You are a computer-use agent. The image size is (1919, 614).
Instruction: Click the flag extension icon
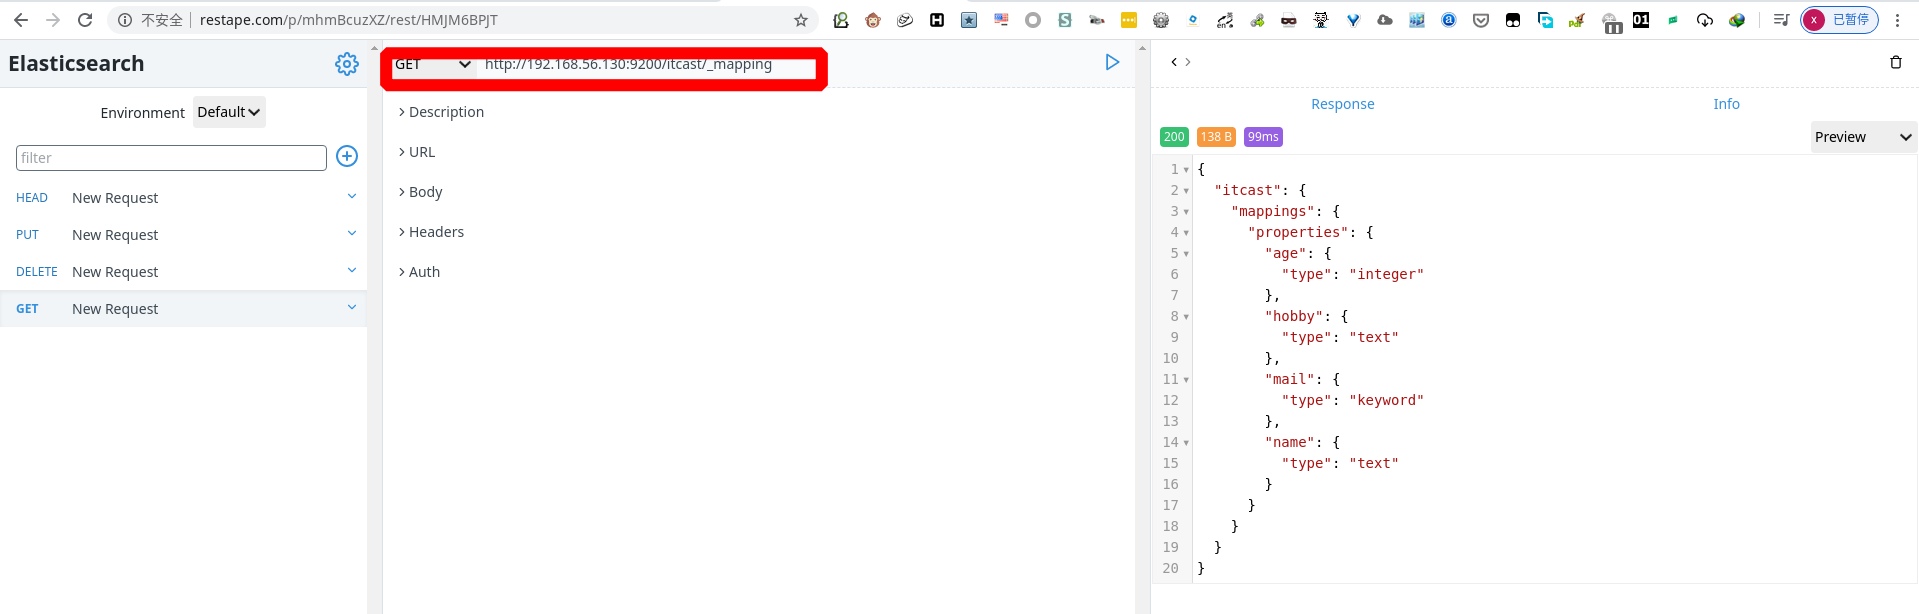click(1001, 20)
